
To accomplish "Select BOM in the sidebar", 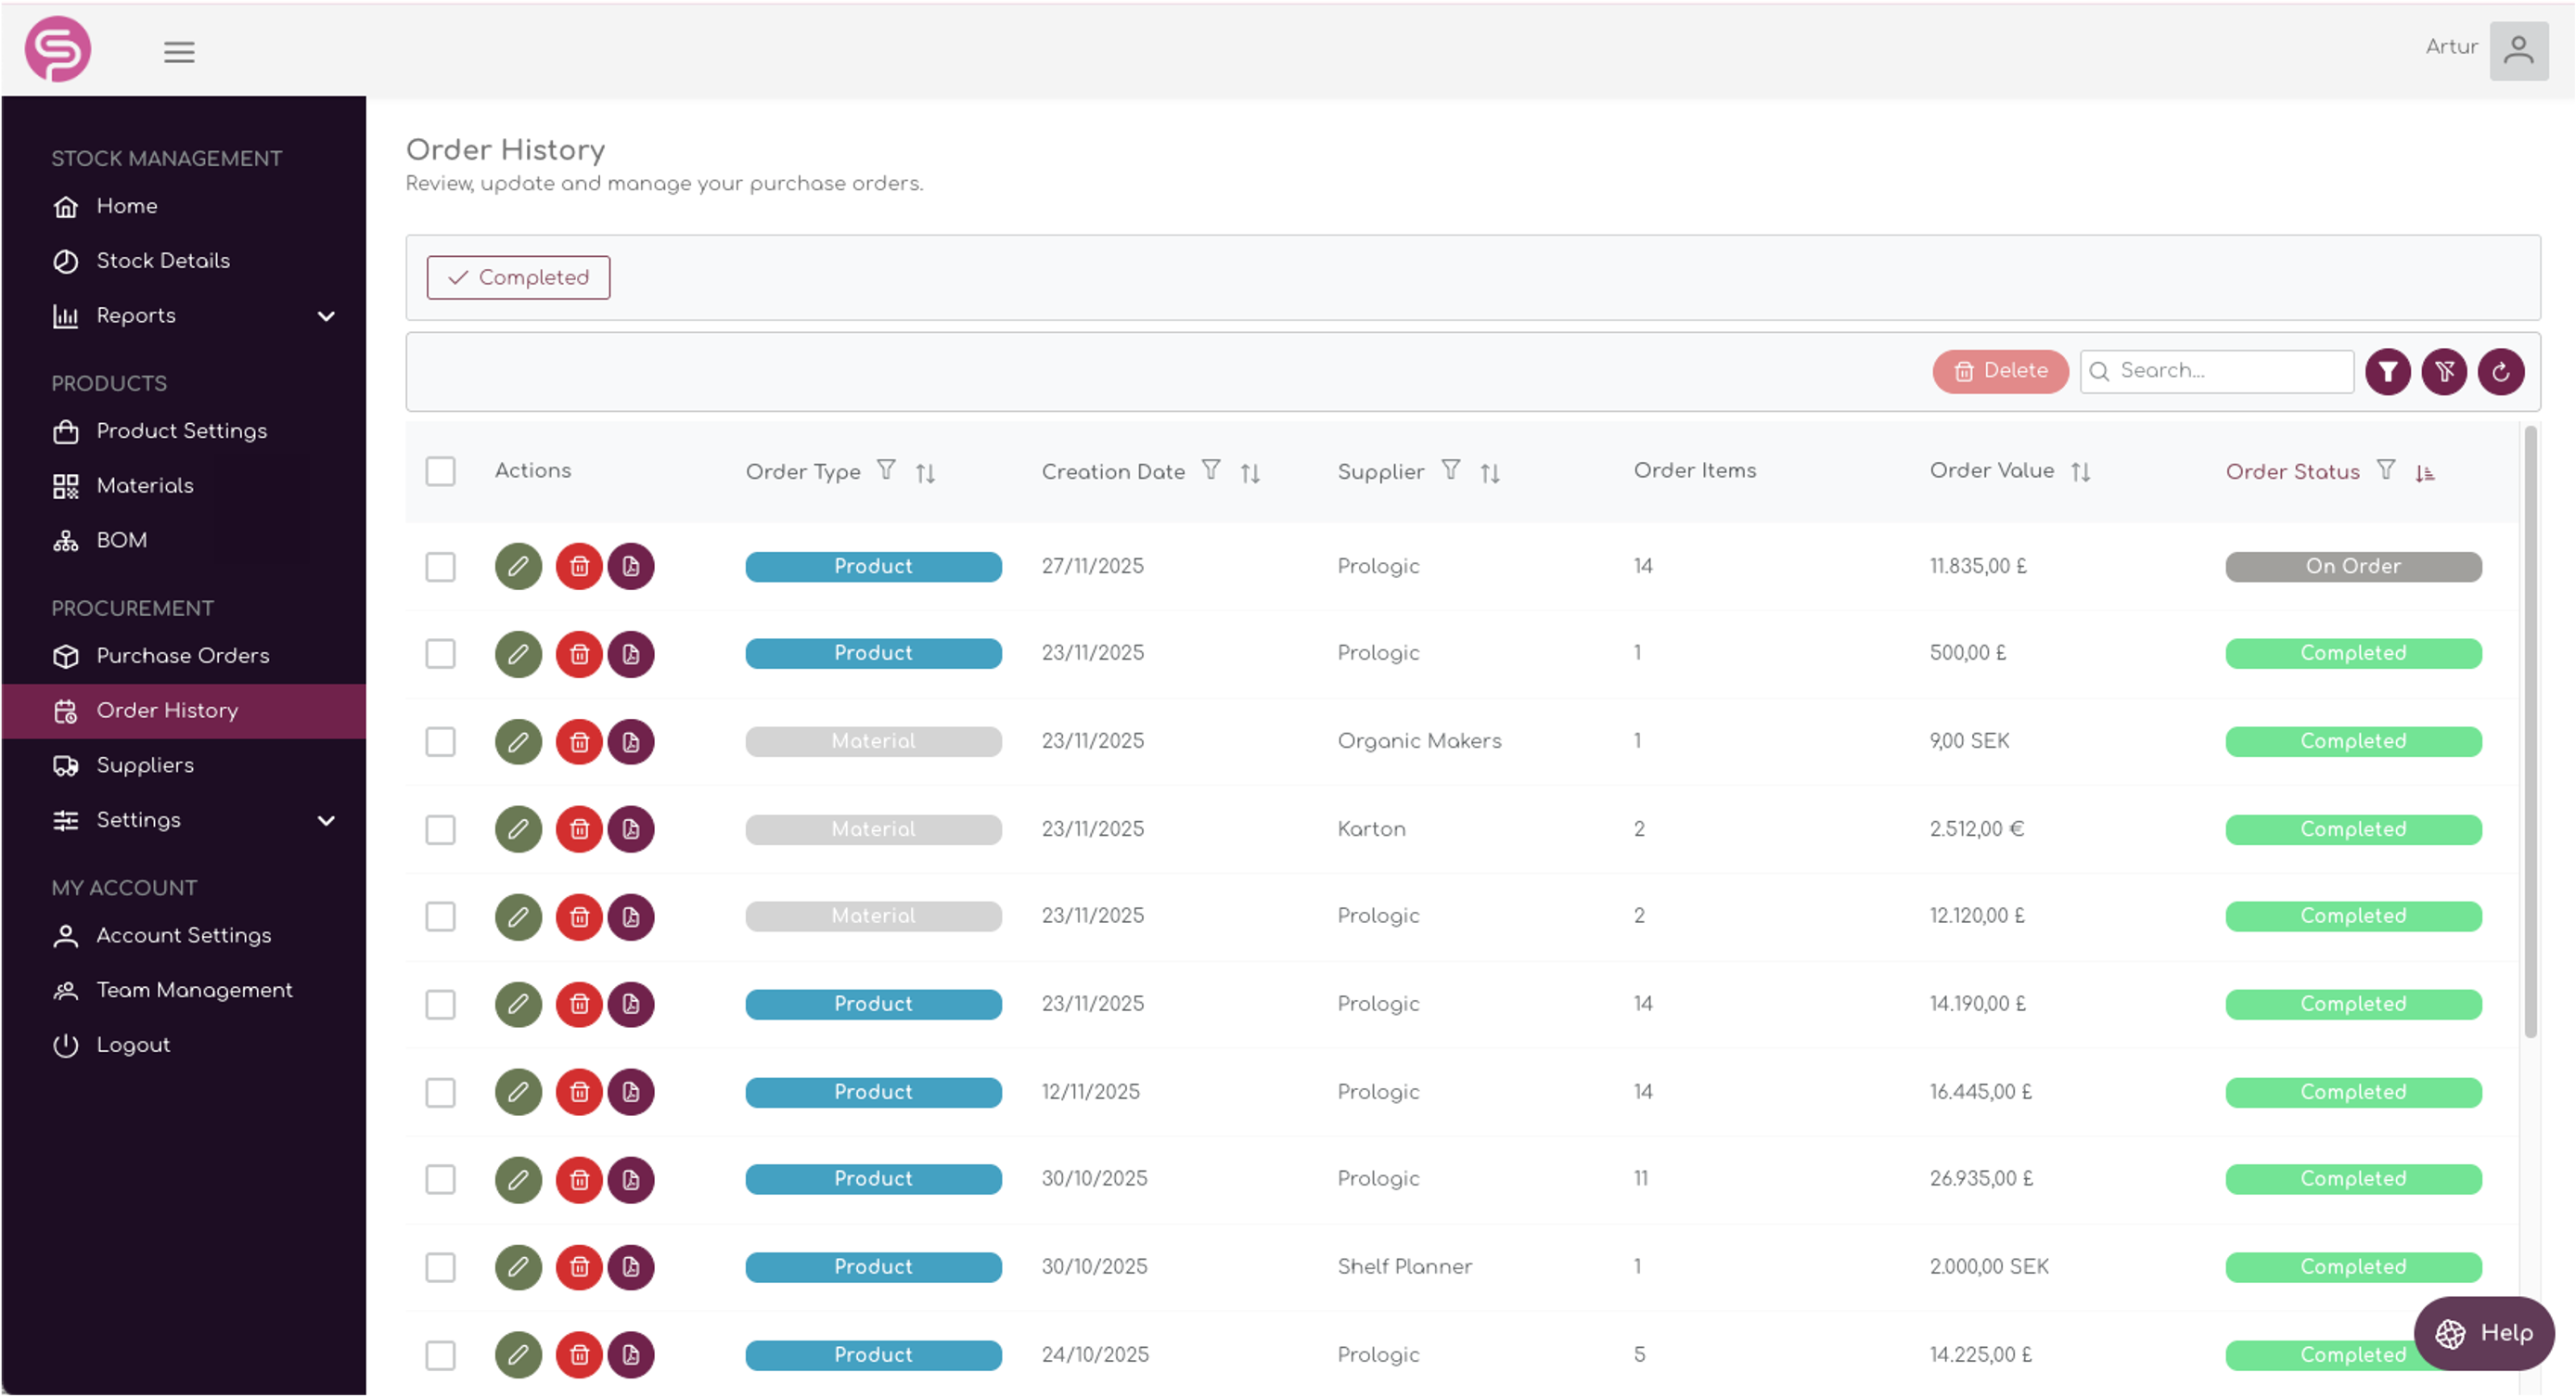I will pos(120,539).
